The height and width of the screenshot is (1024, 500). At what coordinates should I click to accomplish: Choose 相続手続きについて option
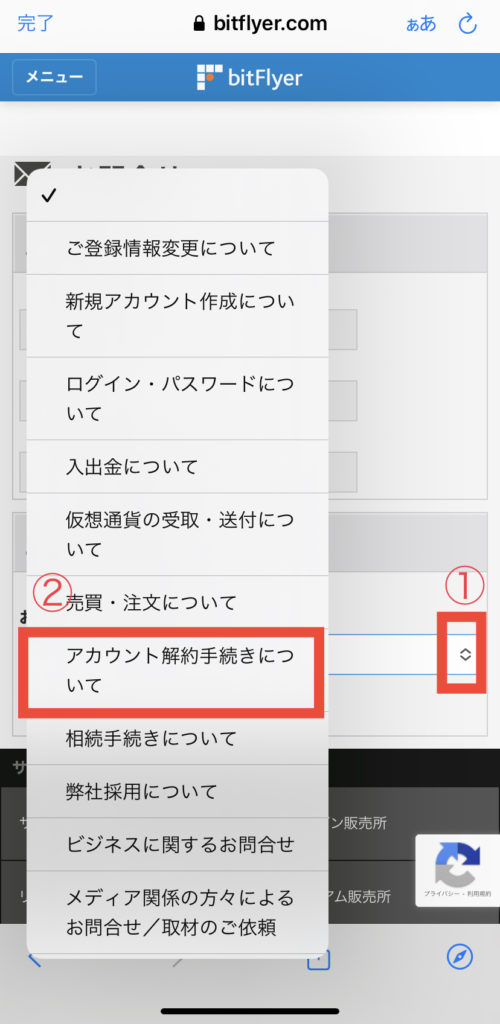(178, 739)
